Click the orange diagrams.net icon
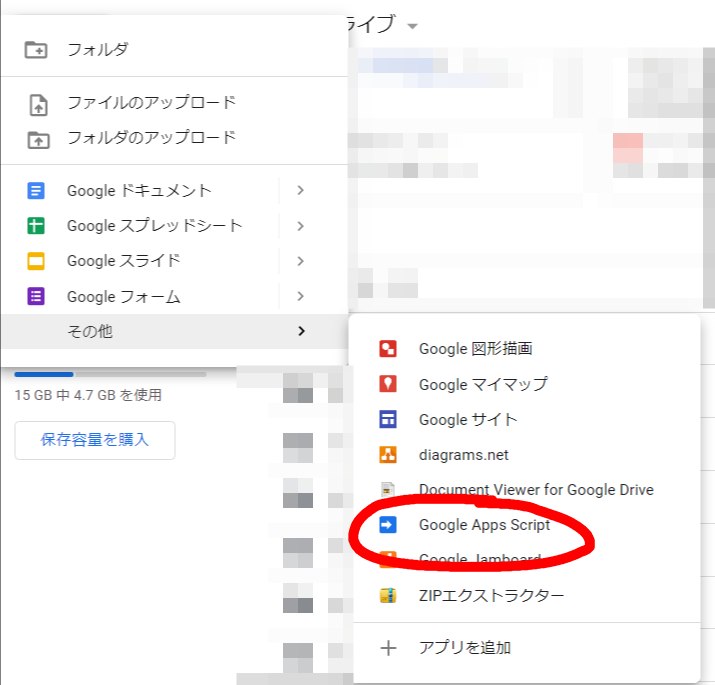 (388, 454)
